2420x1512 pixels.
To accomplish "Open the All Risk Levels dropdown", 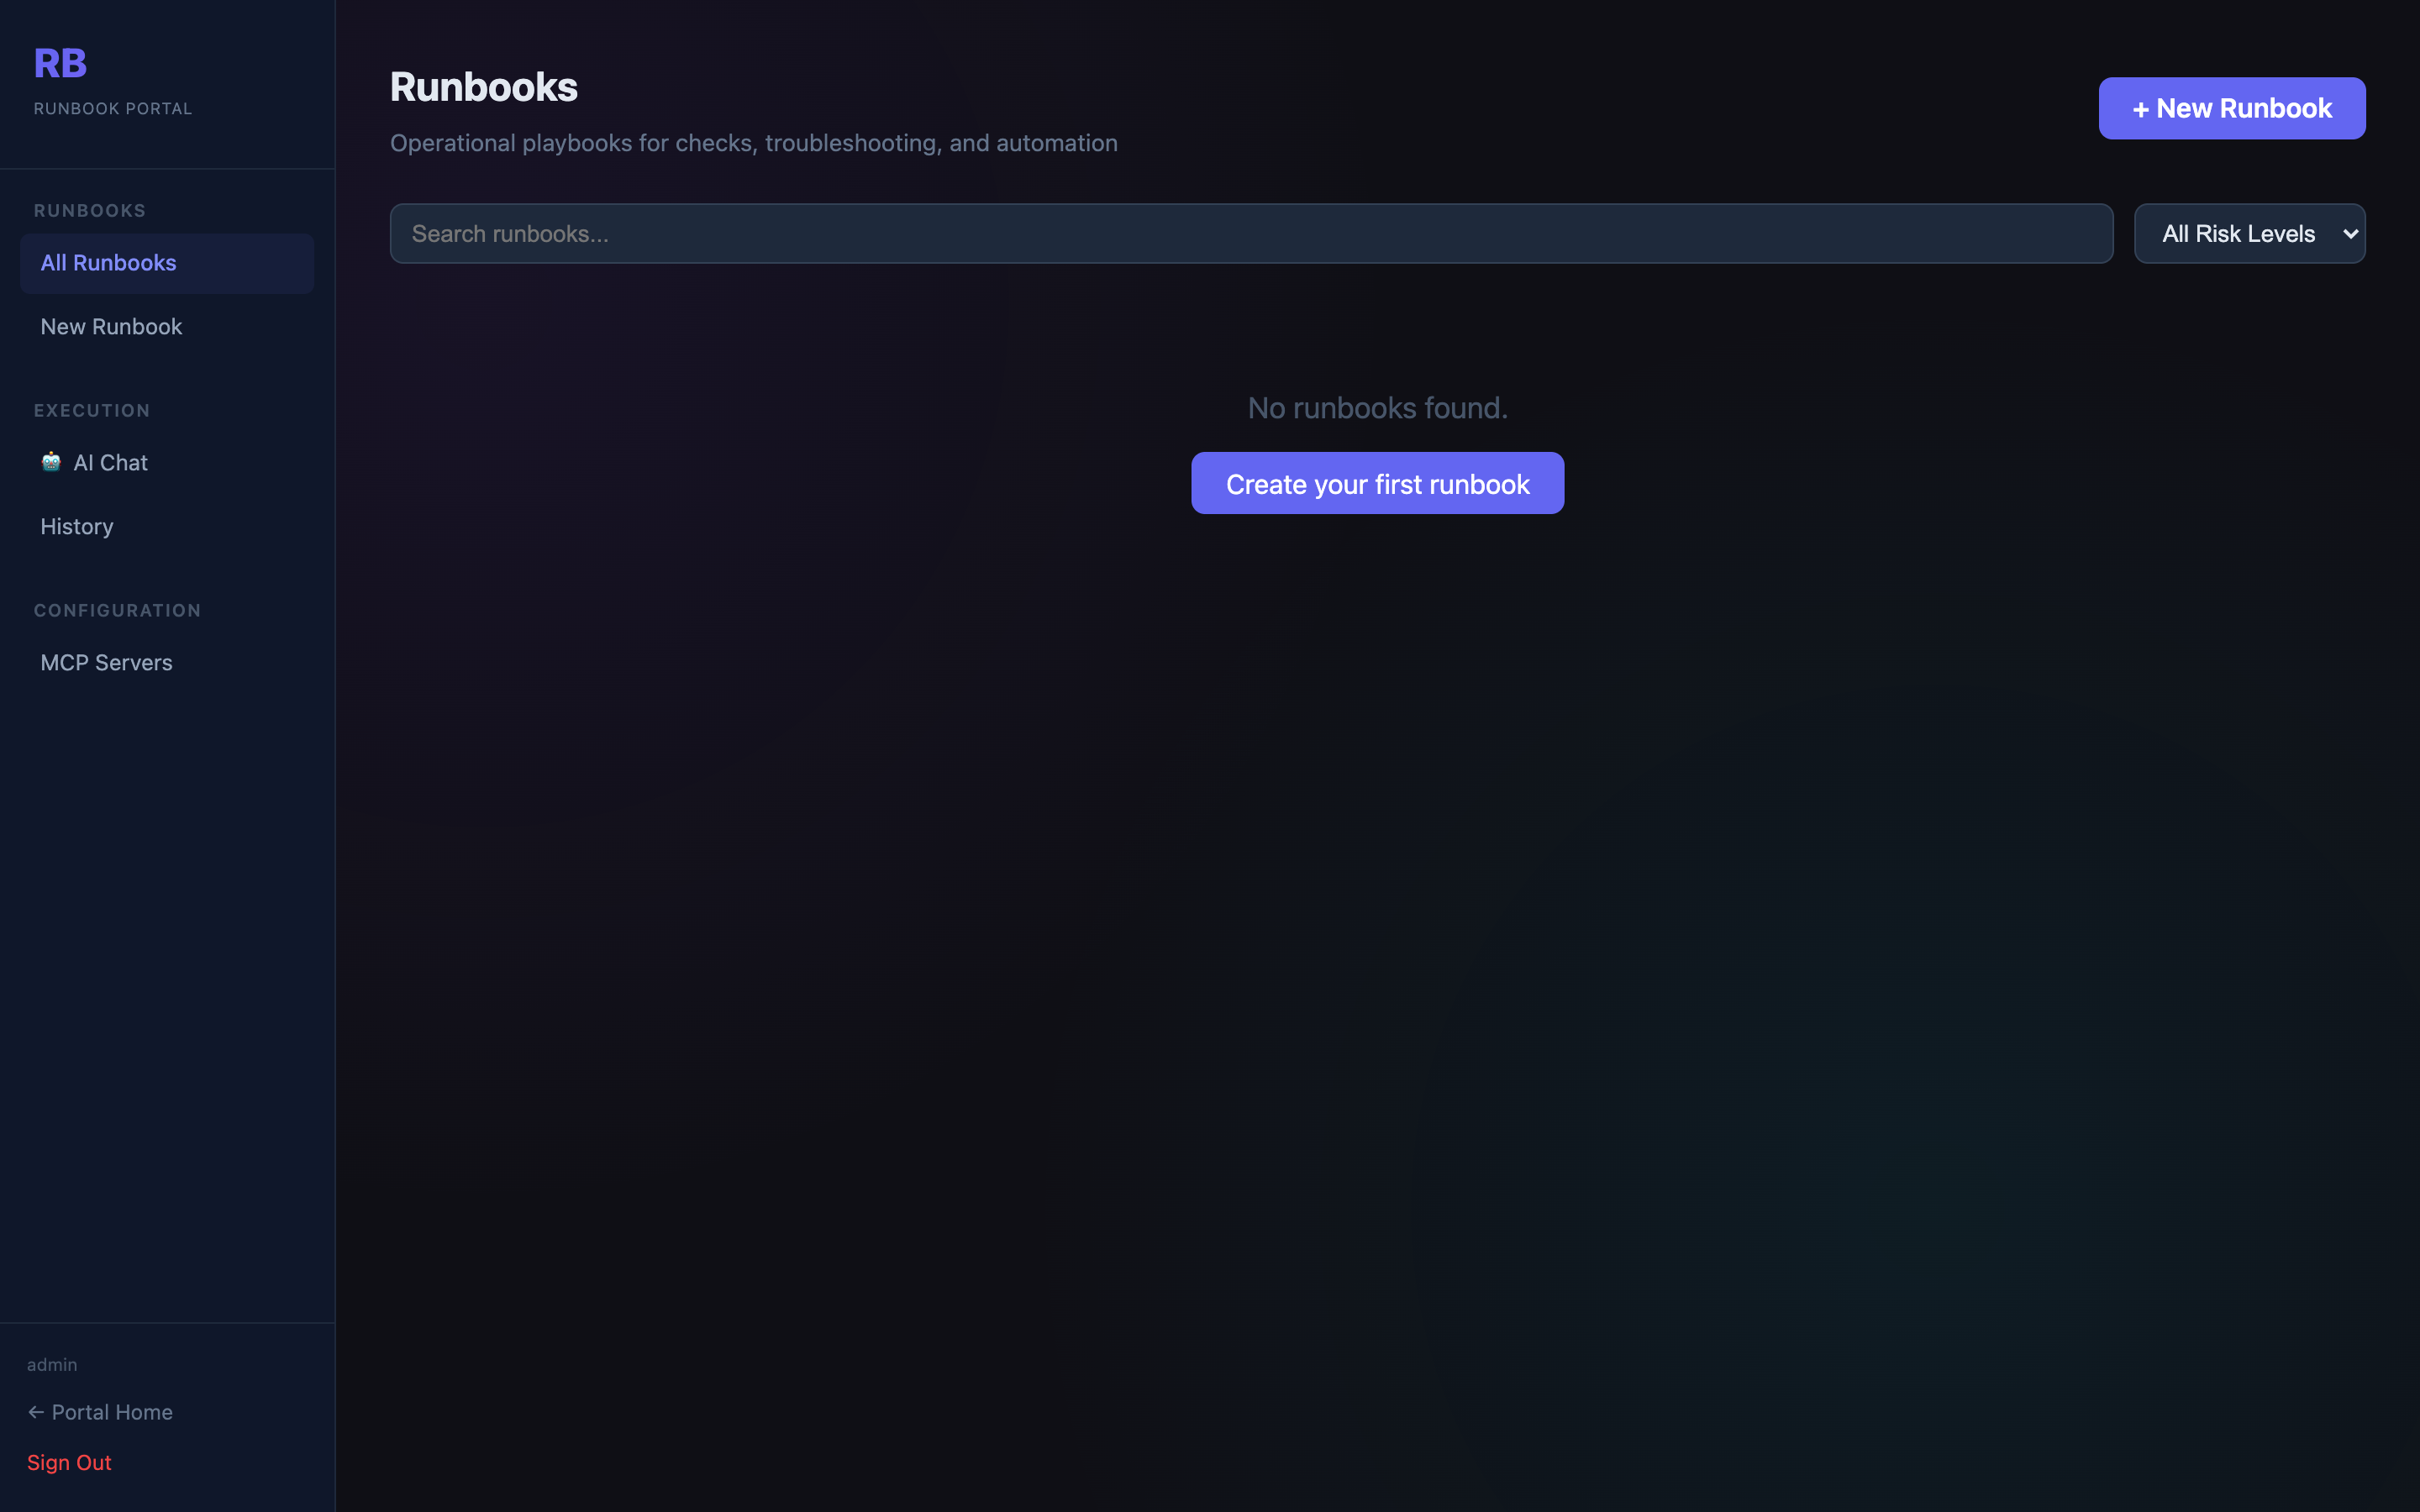I will [x=2238, y=234].
